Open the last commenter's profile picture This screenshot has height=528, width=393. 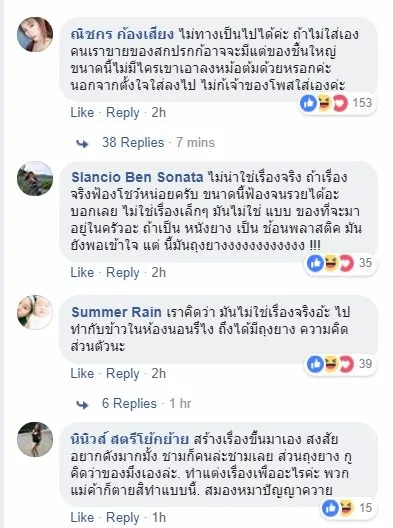35,439
